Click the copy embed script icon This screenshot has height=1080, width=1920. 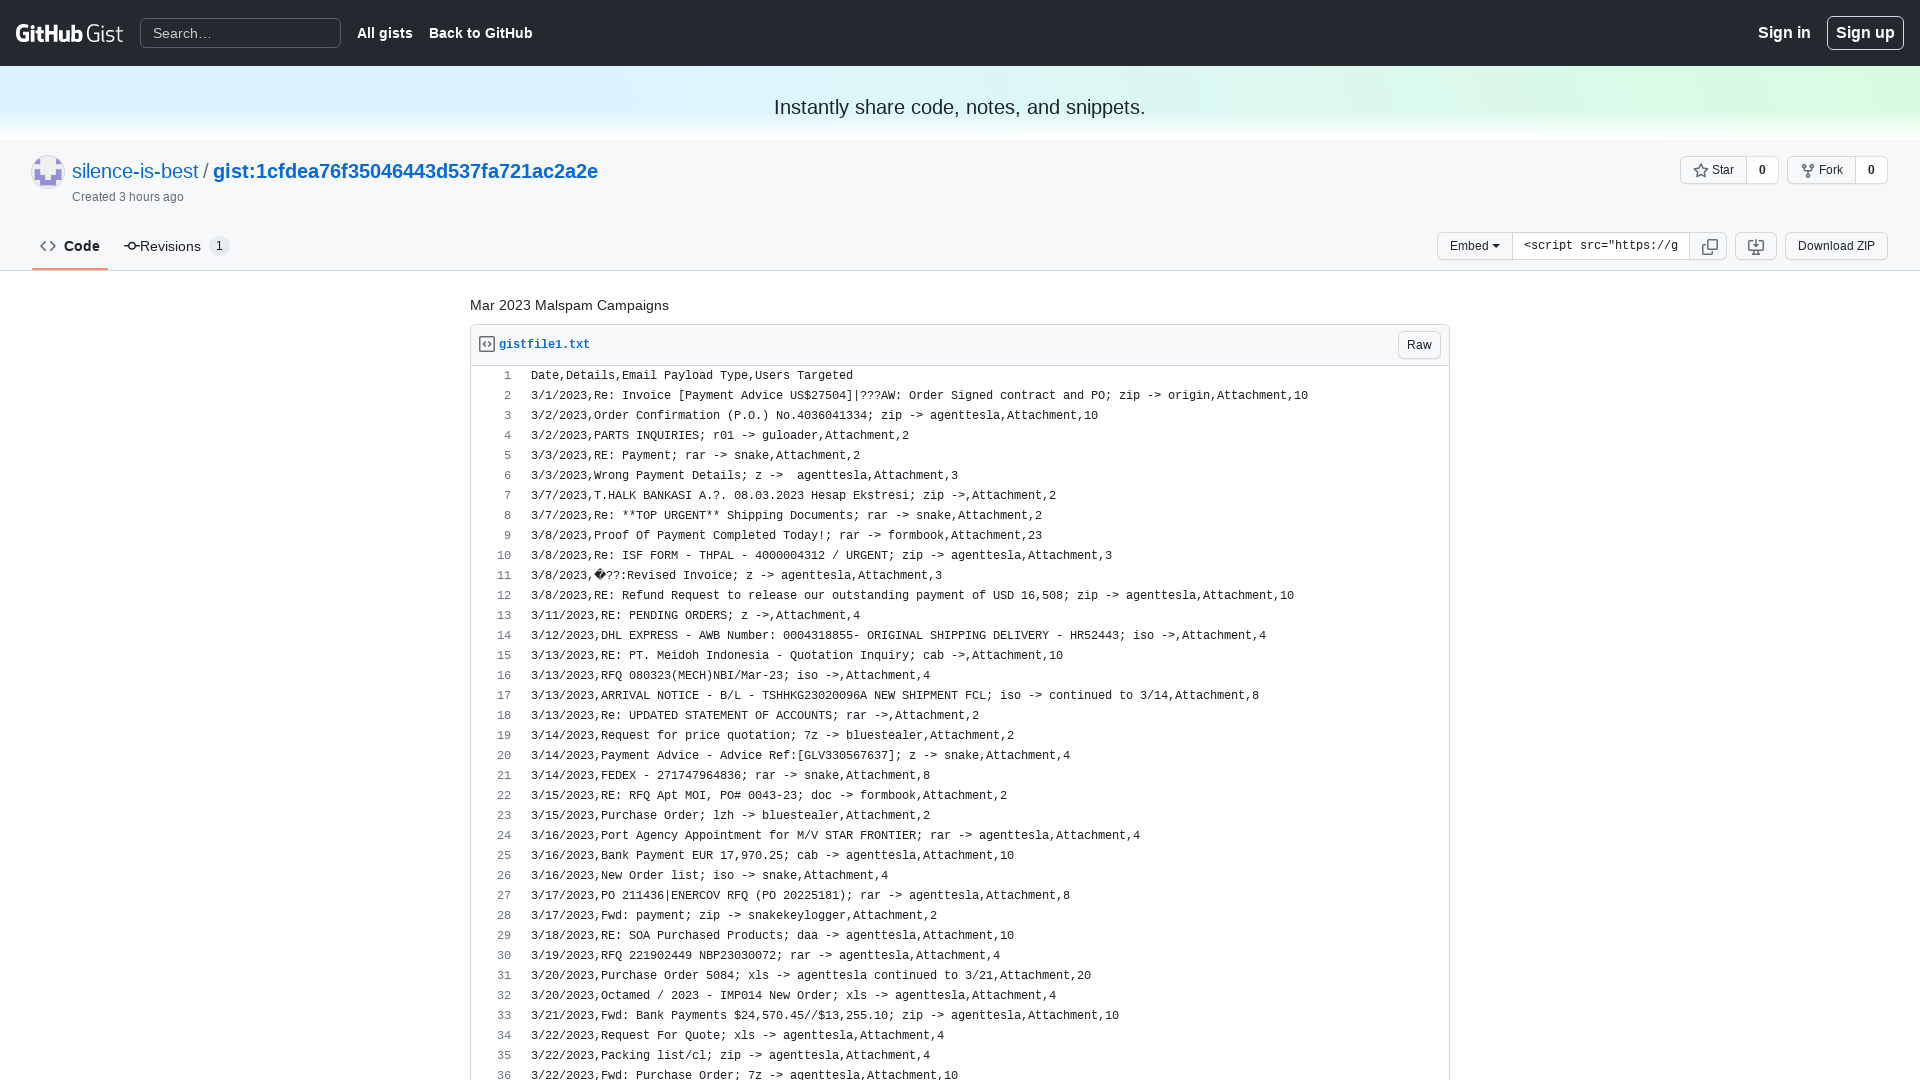pos(1709,247)
